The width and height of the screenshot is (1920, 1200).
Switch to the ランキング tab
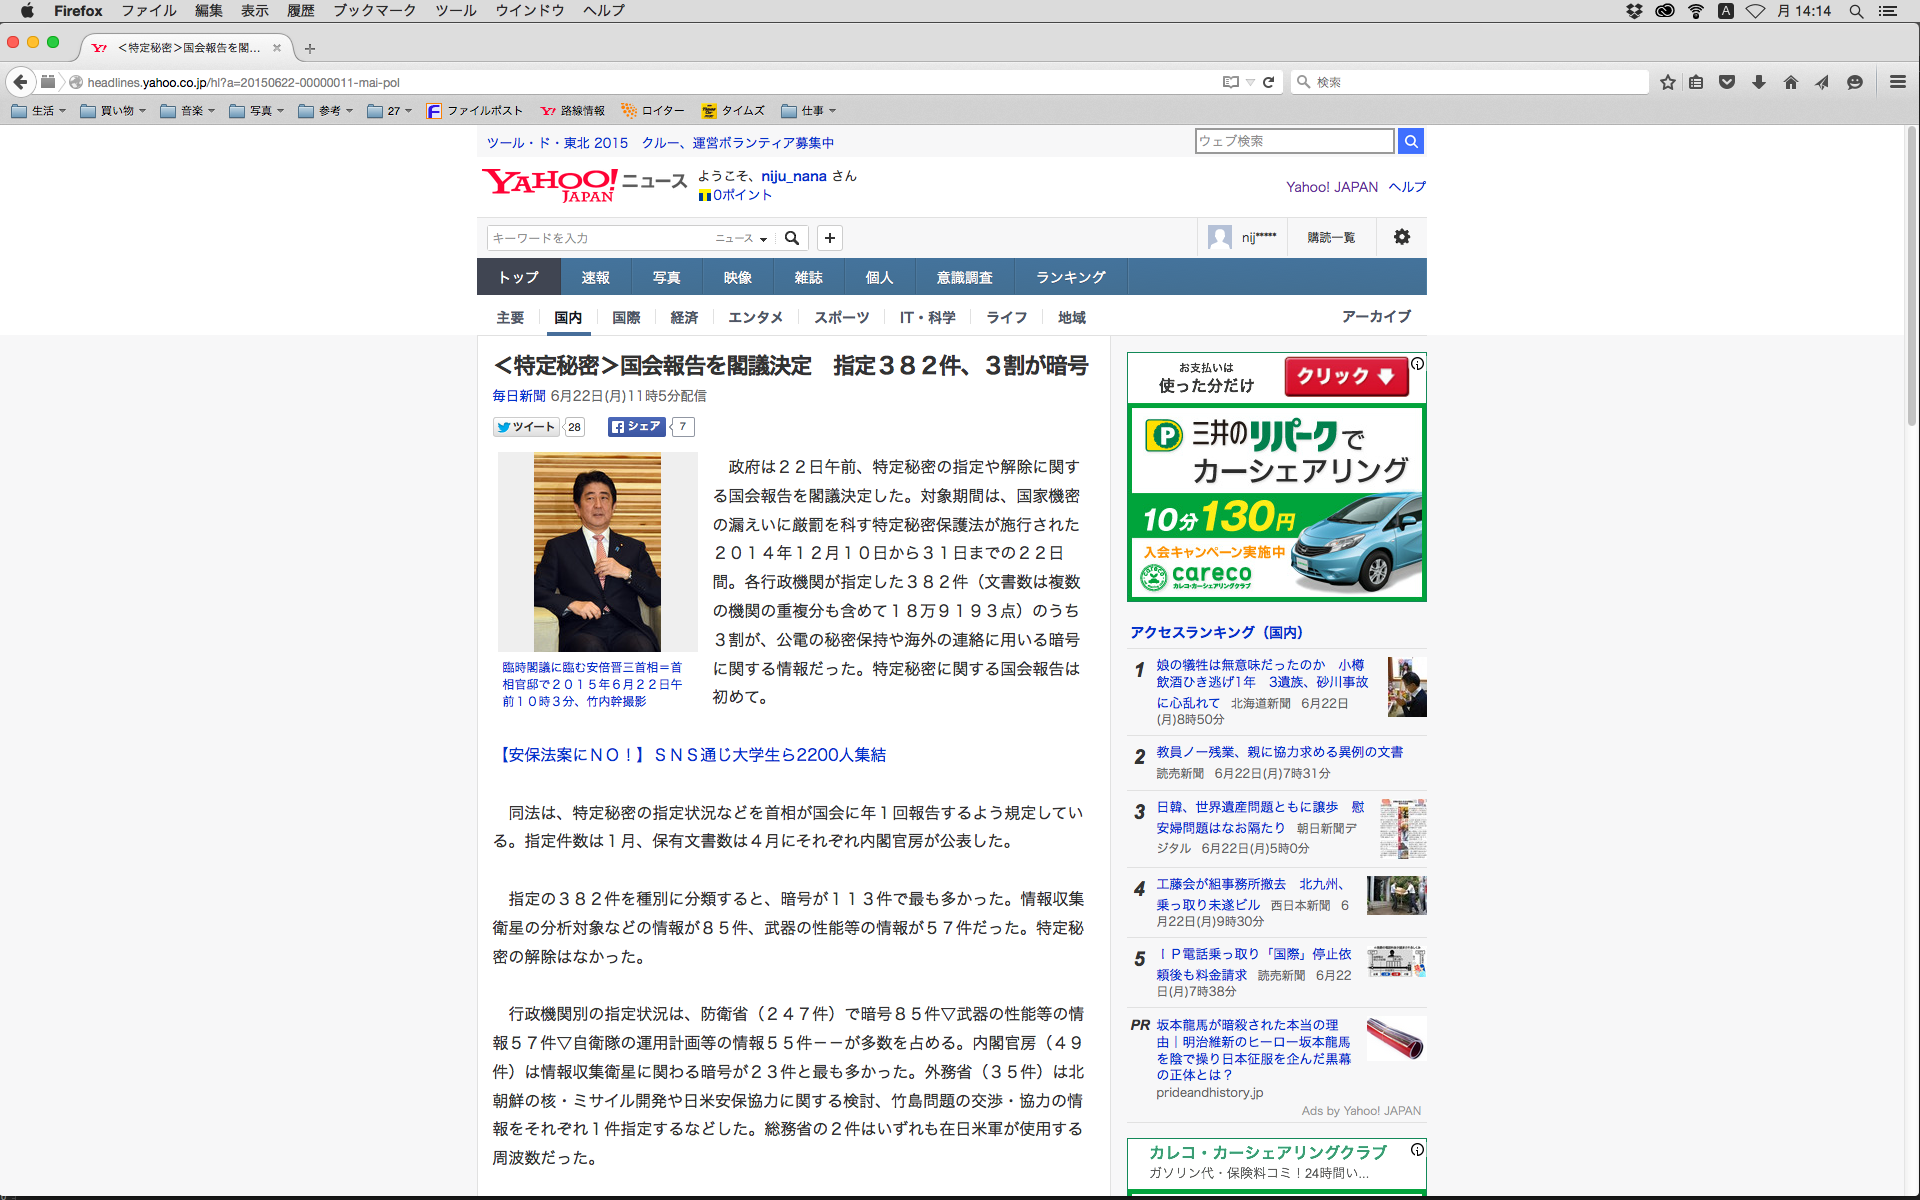coord(1070,277)
